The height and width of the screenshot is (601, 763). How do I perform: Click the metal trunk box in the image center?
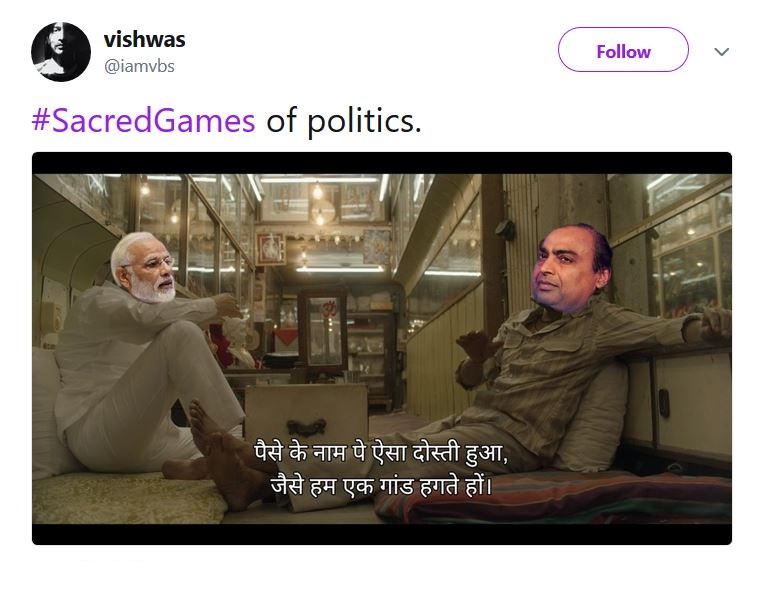pos(306,415)
